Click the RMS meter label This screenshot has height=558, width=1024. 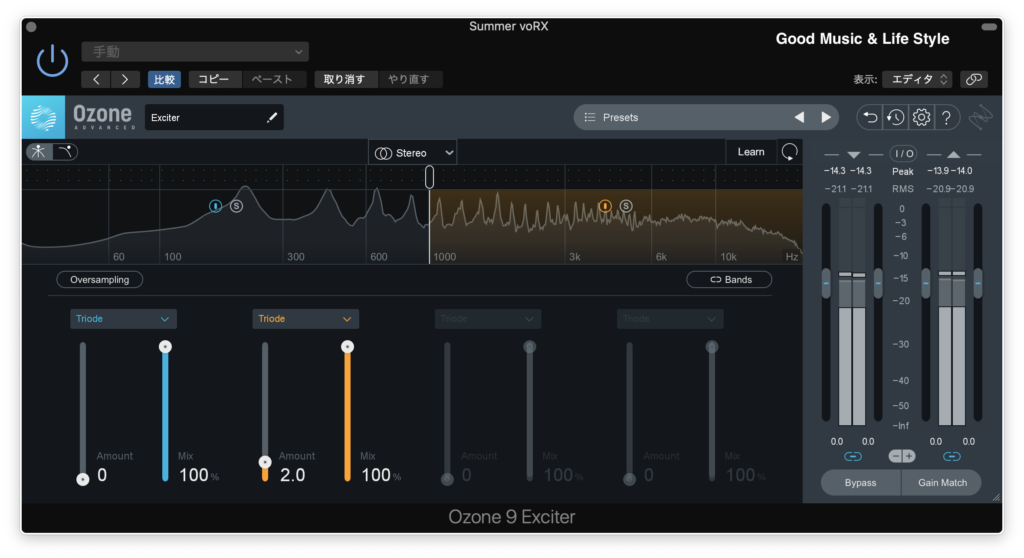click(x=903, y=189)
